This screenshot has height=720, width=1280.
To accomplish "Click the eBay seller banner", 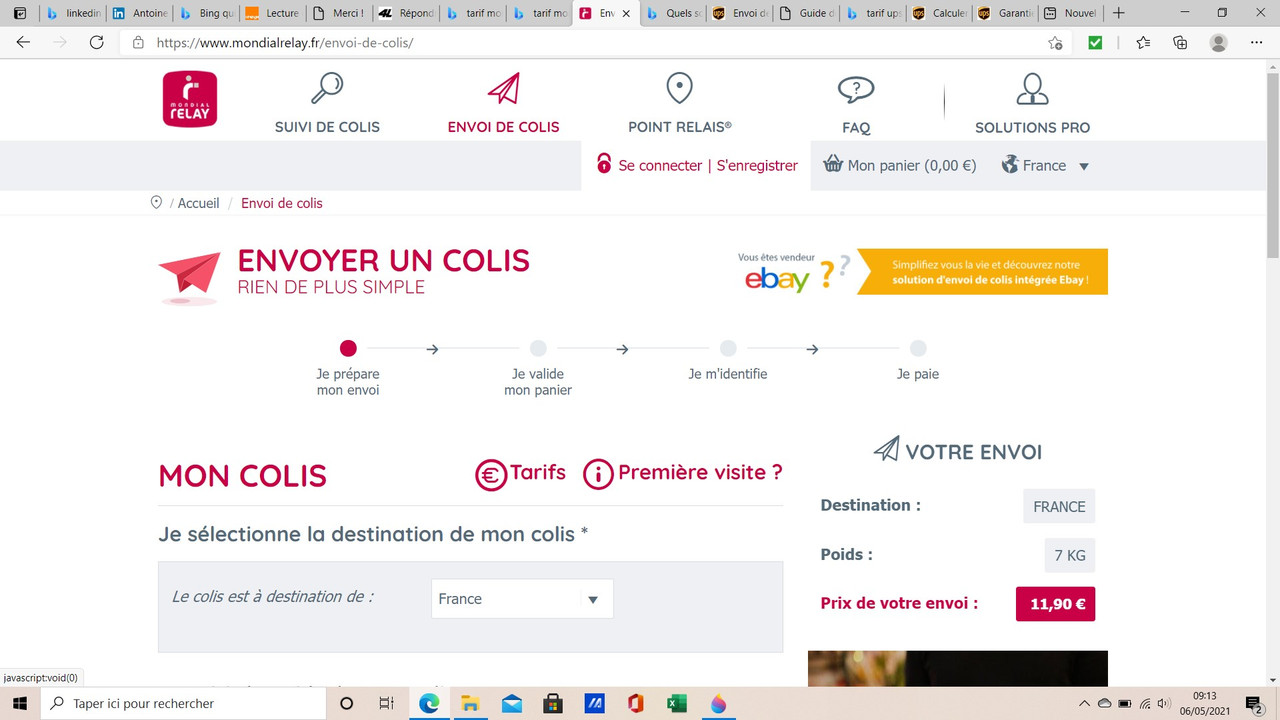I will (922, 271).
